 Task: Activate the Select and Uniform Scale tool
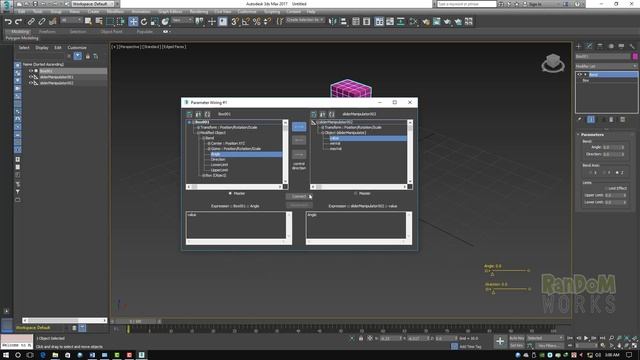[155, 21]
